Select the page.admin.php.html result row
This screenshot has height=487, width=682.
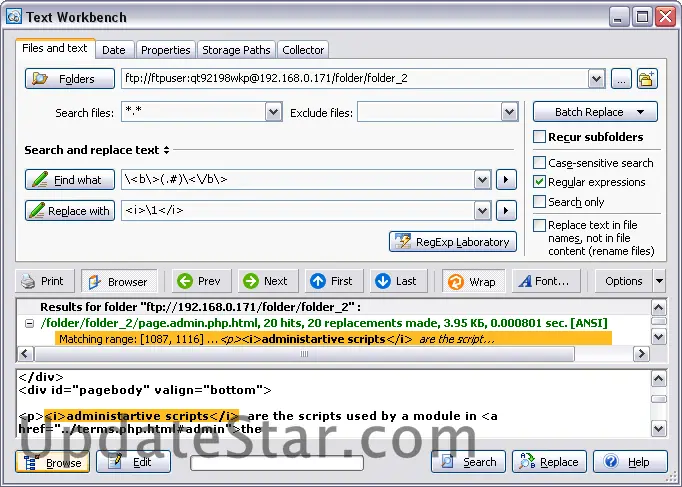click(x=324, y=323)
